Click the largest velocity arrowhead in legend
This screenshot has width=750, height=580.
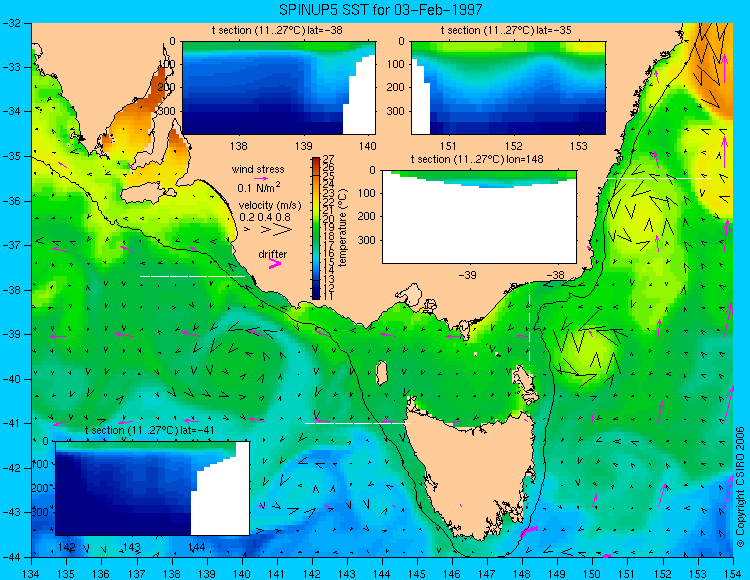(x=282, y=230)
